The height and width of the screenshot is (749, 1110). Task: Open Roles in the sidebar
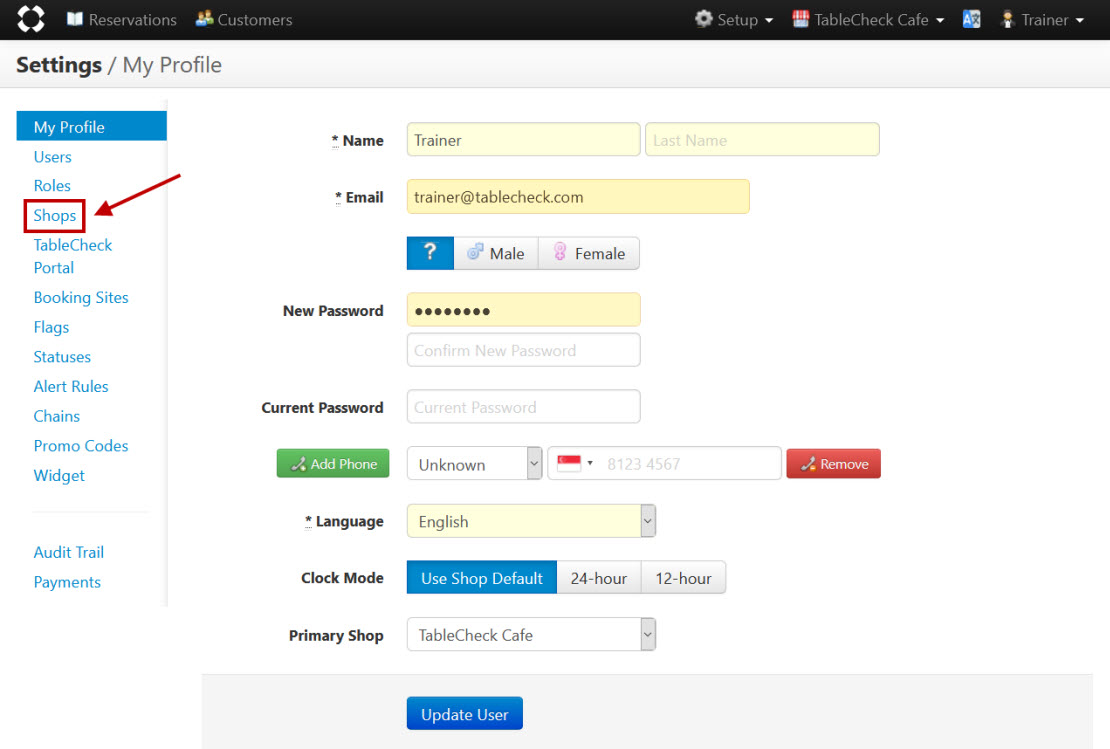pyautogui.click(x=52, y=185)
